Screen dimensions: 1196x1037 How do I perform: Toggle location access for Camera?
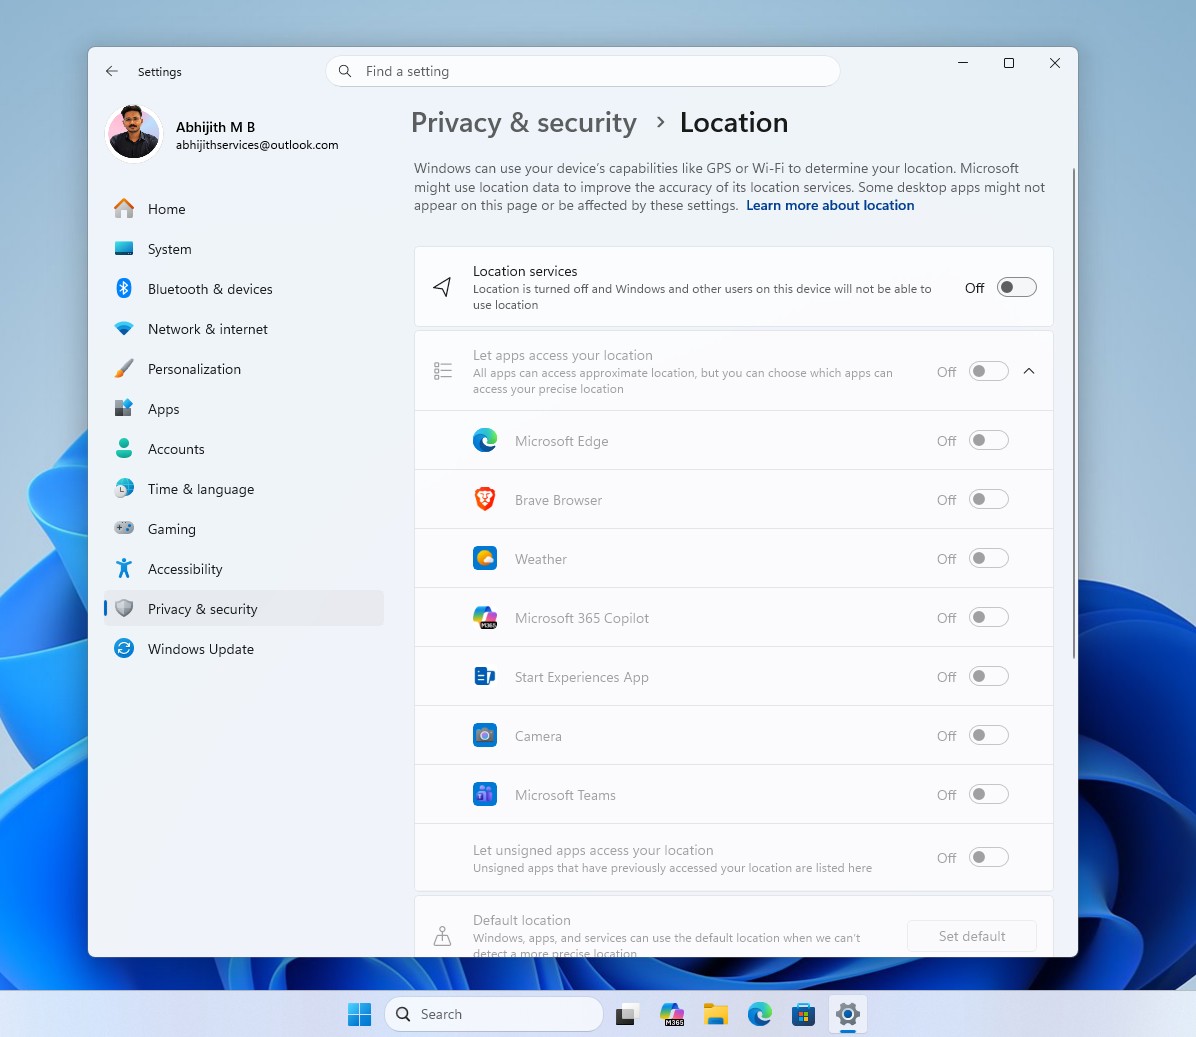[989, 735]
